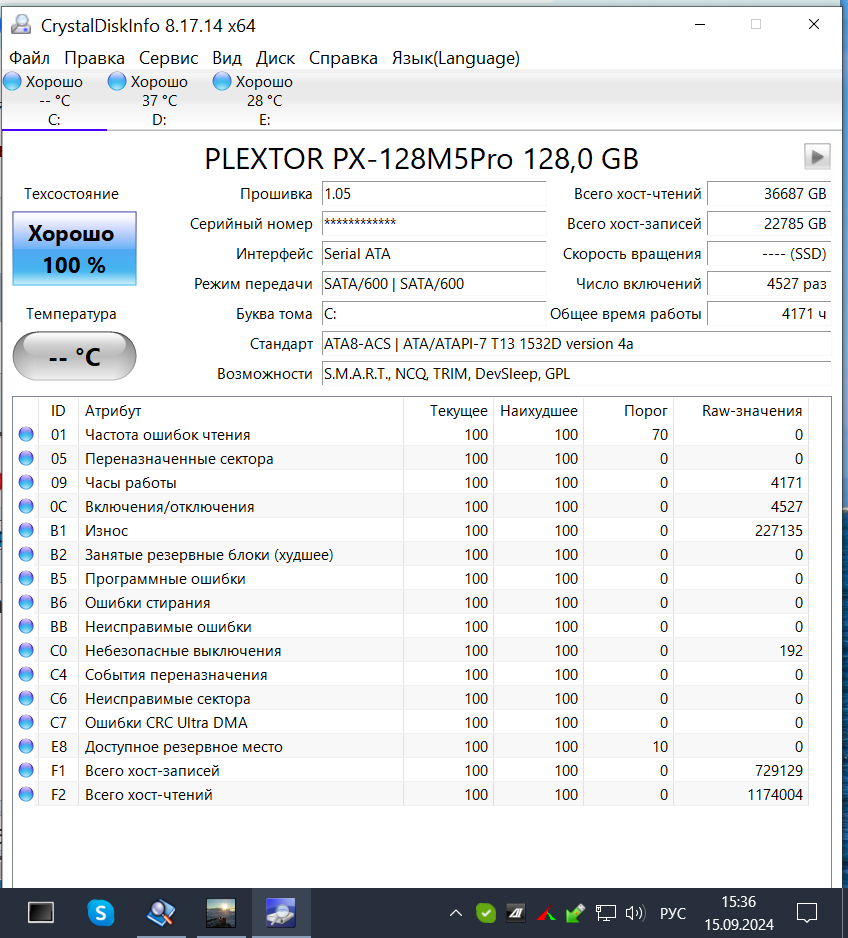Open the Сервис menu
The image size is (848, 938).
[169, 58]
